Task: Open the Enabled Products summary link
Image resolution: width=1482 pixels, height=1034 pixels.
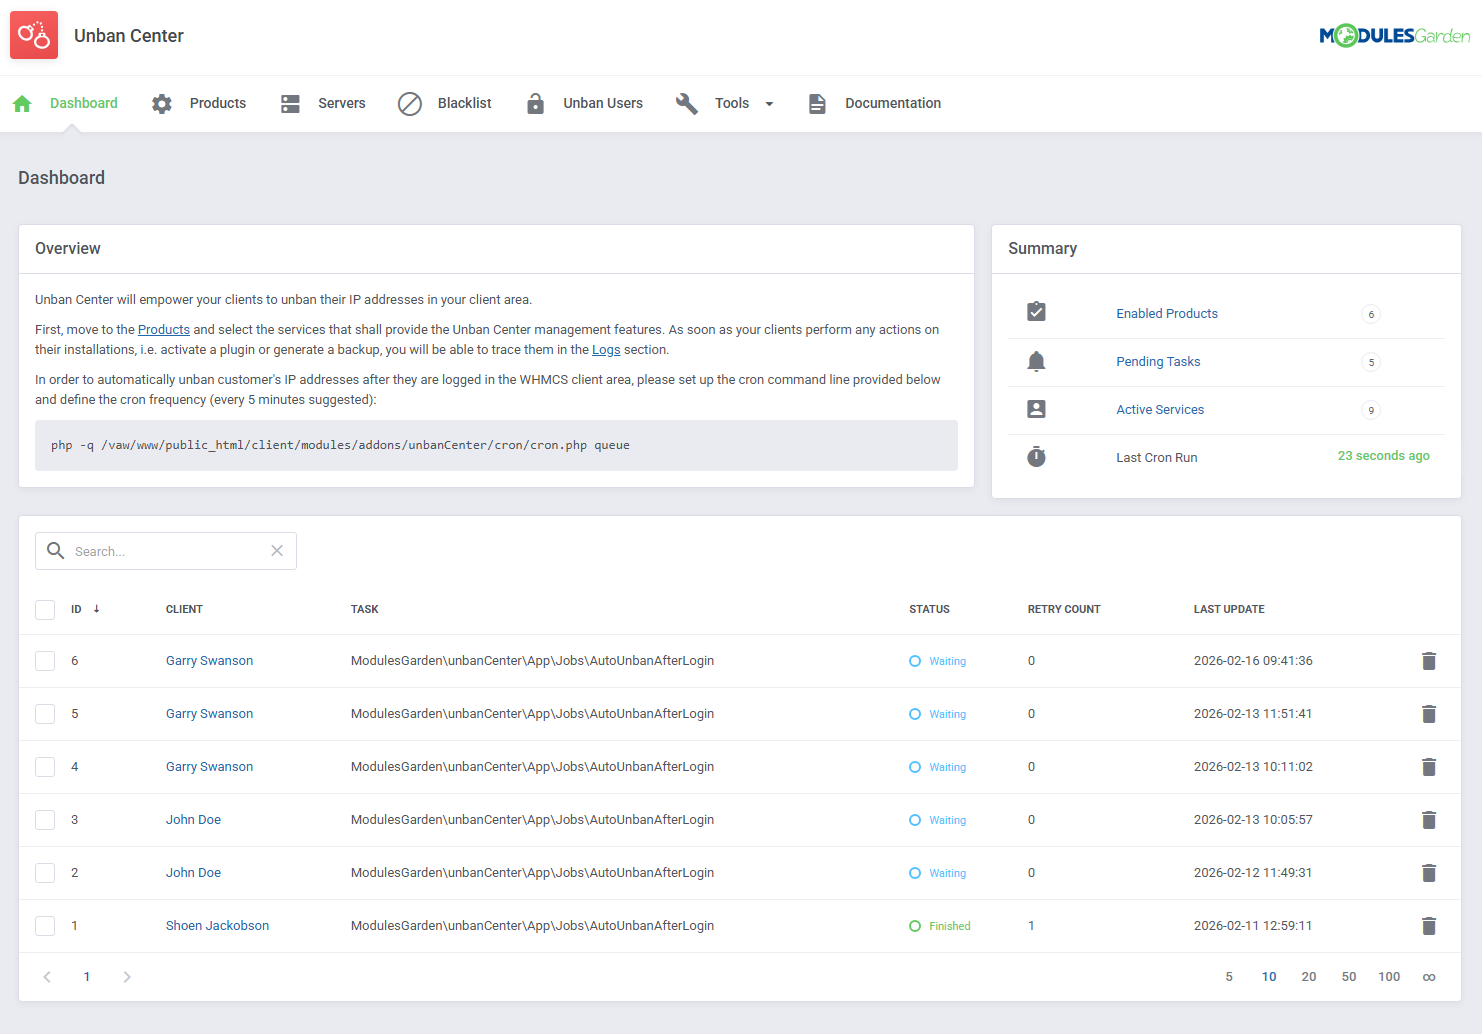Action: click(1167, 314)
